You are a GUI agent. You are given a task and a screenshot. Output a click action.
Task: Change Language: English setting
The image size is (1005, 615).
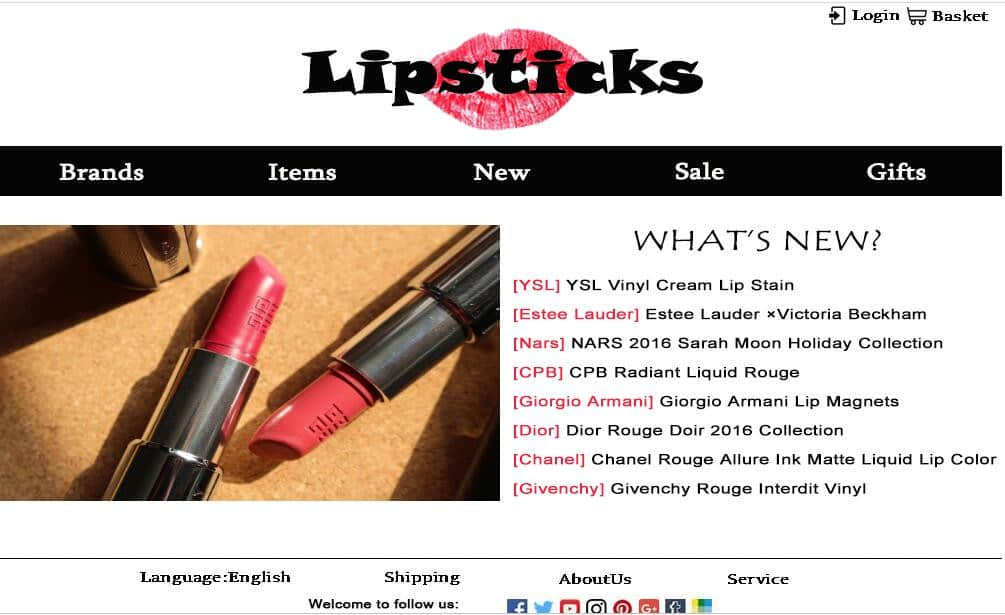click(215, 577)
